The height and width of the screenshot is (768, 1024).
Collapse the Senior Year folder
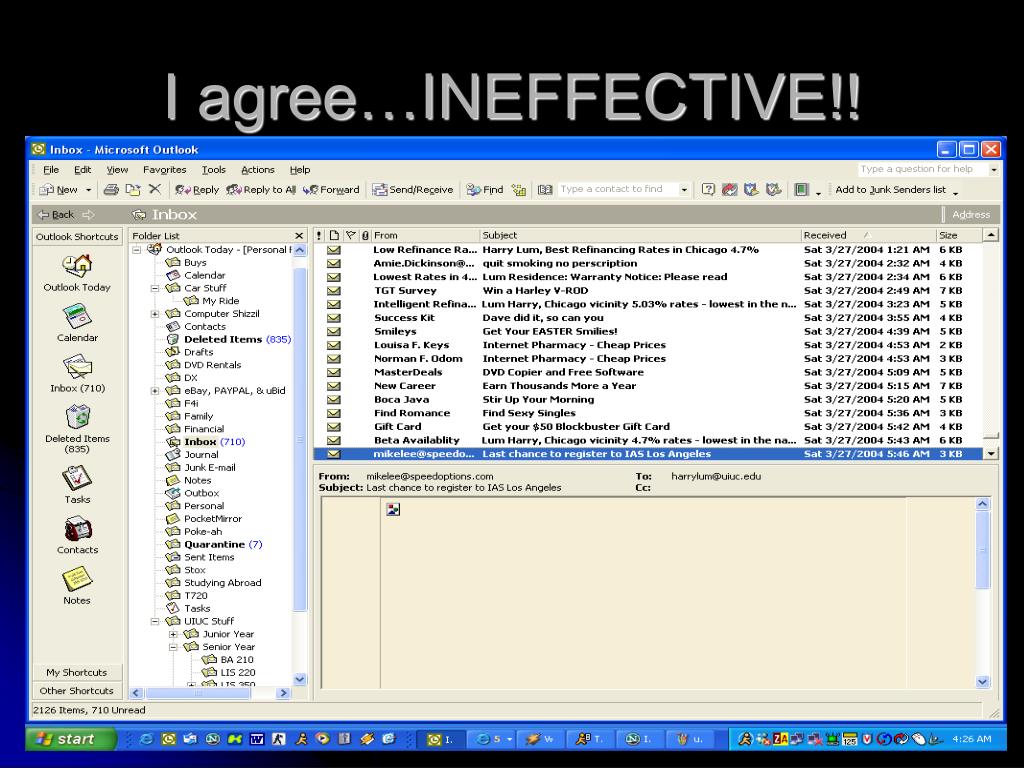click(x=174, y=647)
